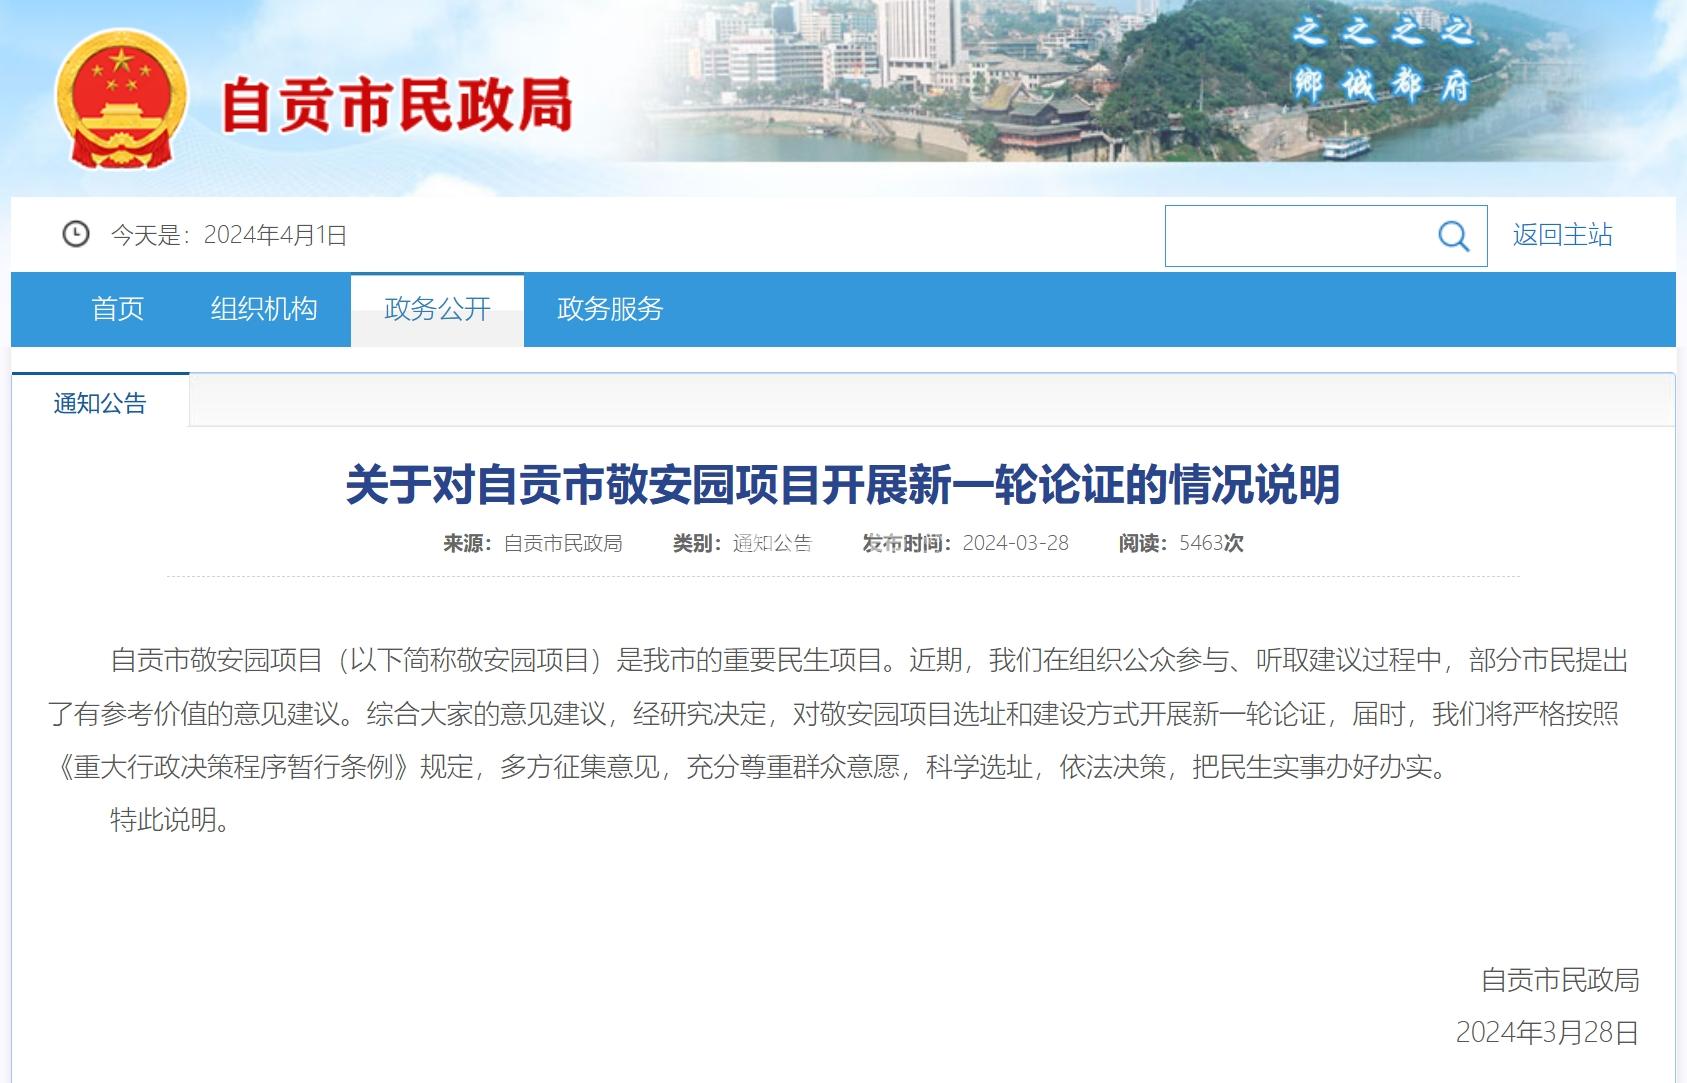Click the clock icon beside today's date
Image resolution: width=1687 pixels, height=1083 pixels.
[x=76, y=234]
